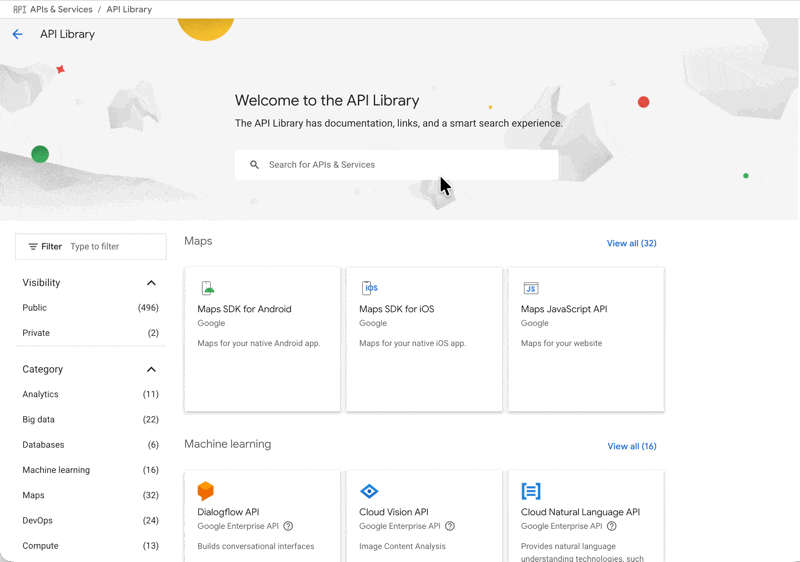Image resolution: width=800 pixels, height=562 pixels.
Task: Click the Dialogflow API hexagon icon
Action: [x=206, y=491]
